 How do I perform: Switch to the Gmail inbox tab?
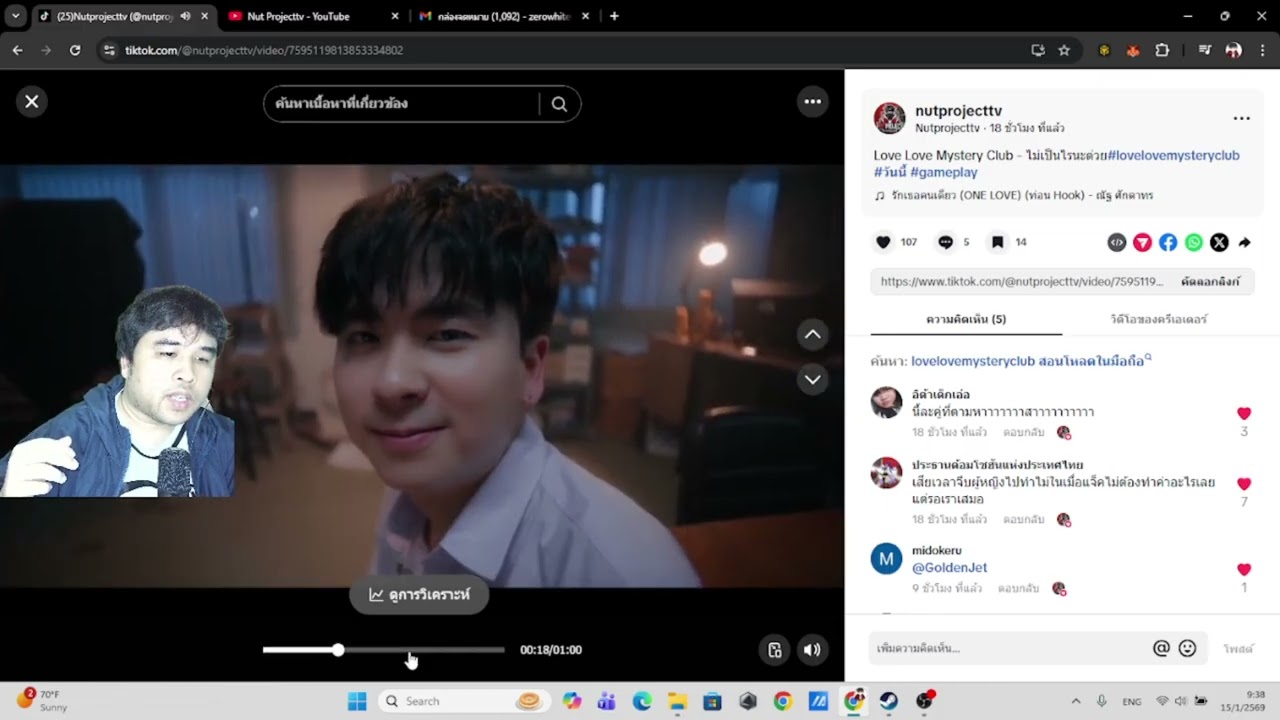(504, 16)
